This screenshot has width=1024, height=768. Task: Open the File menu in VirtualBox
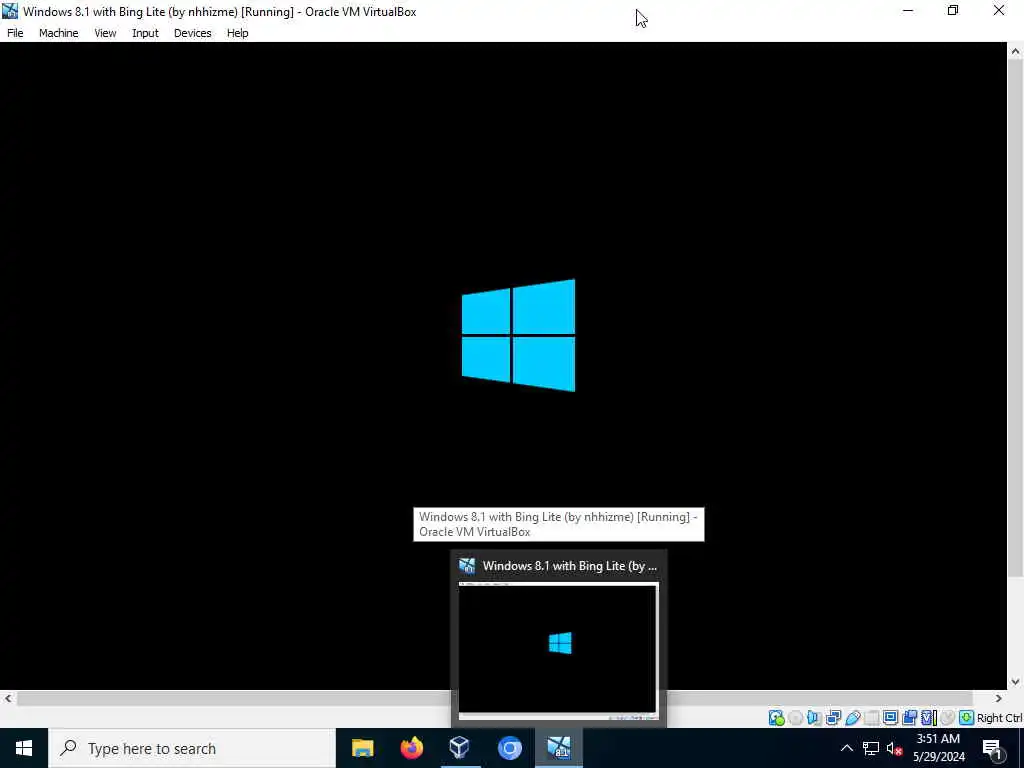pyautogui.click(x=15, y=33)
